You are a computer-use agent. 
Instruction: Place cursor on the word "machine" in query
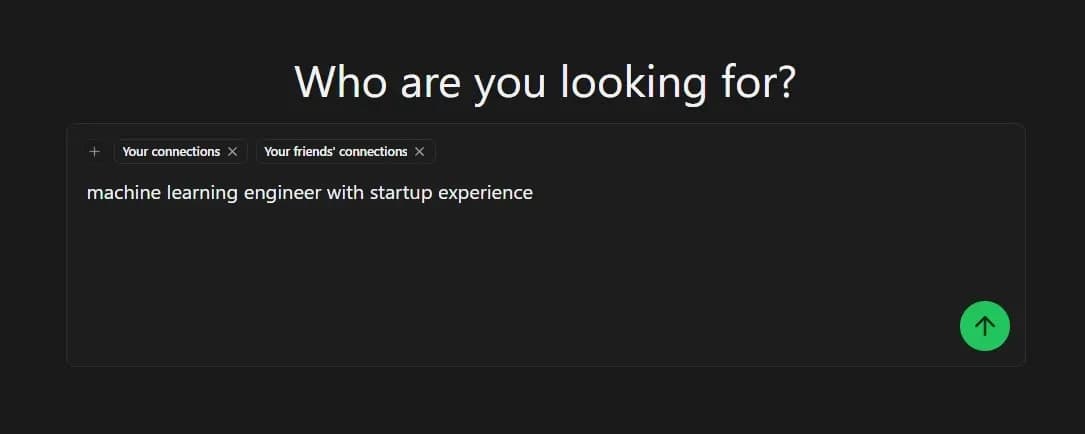pos(118,193)
